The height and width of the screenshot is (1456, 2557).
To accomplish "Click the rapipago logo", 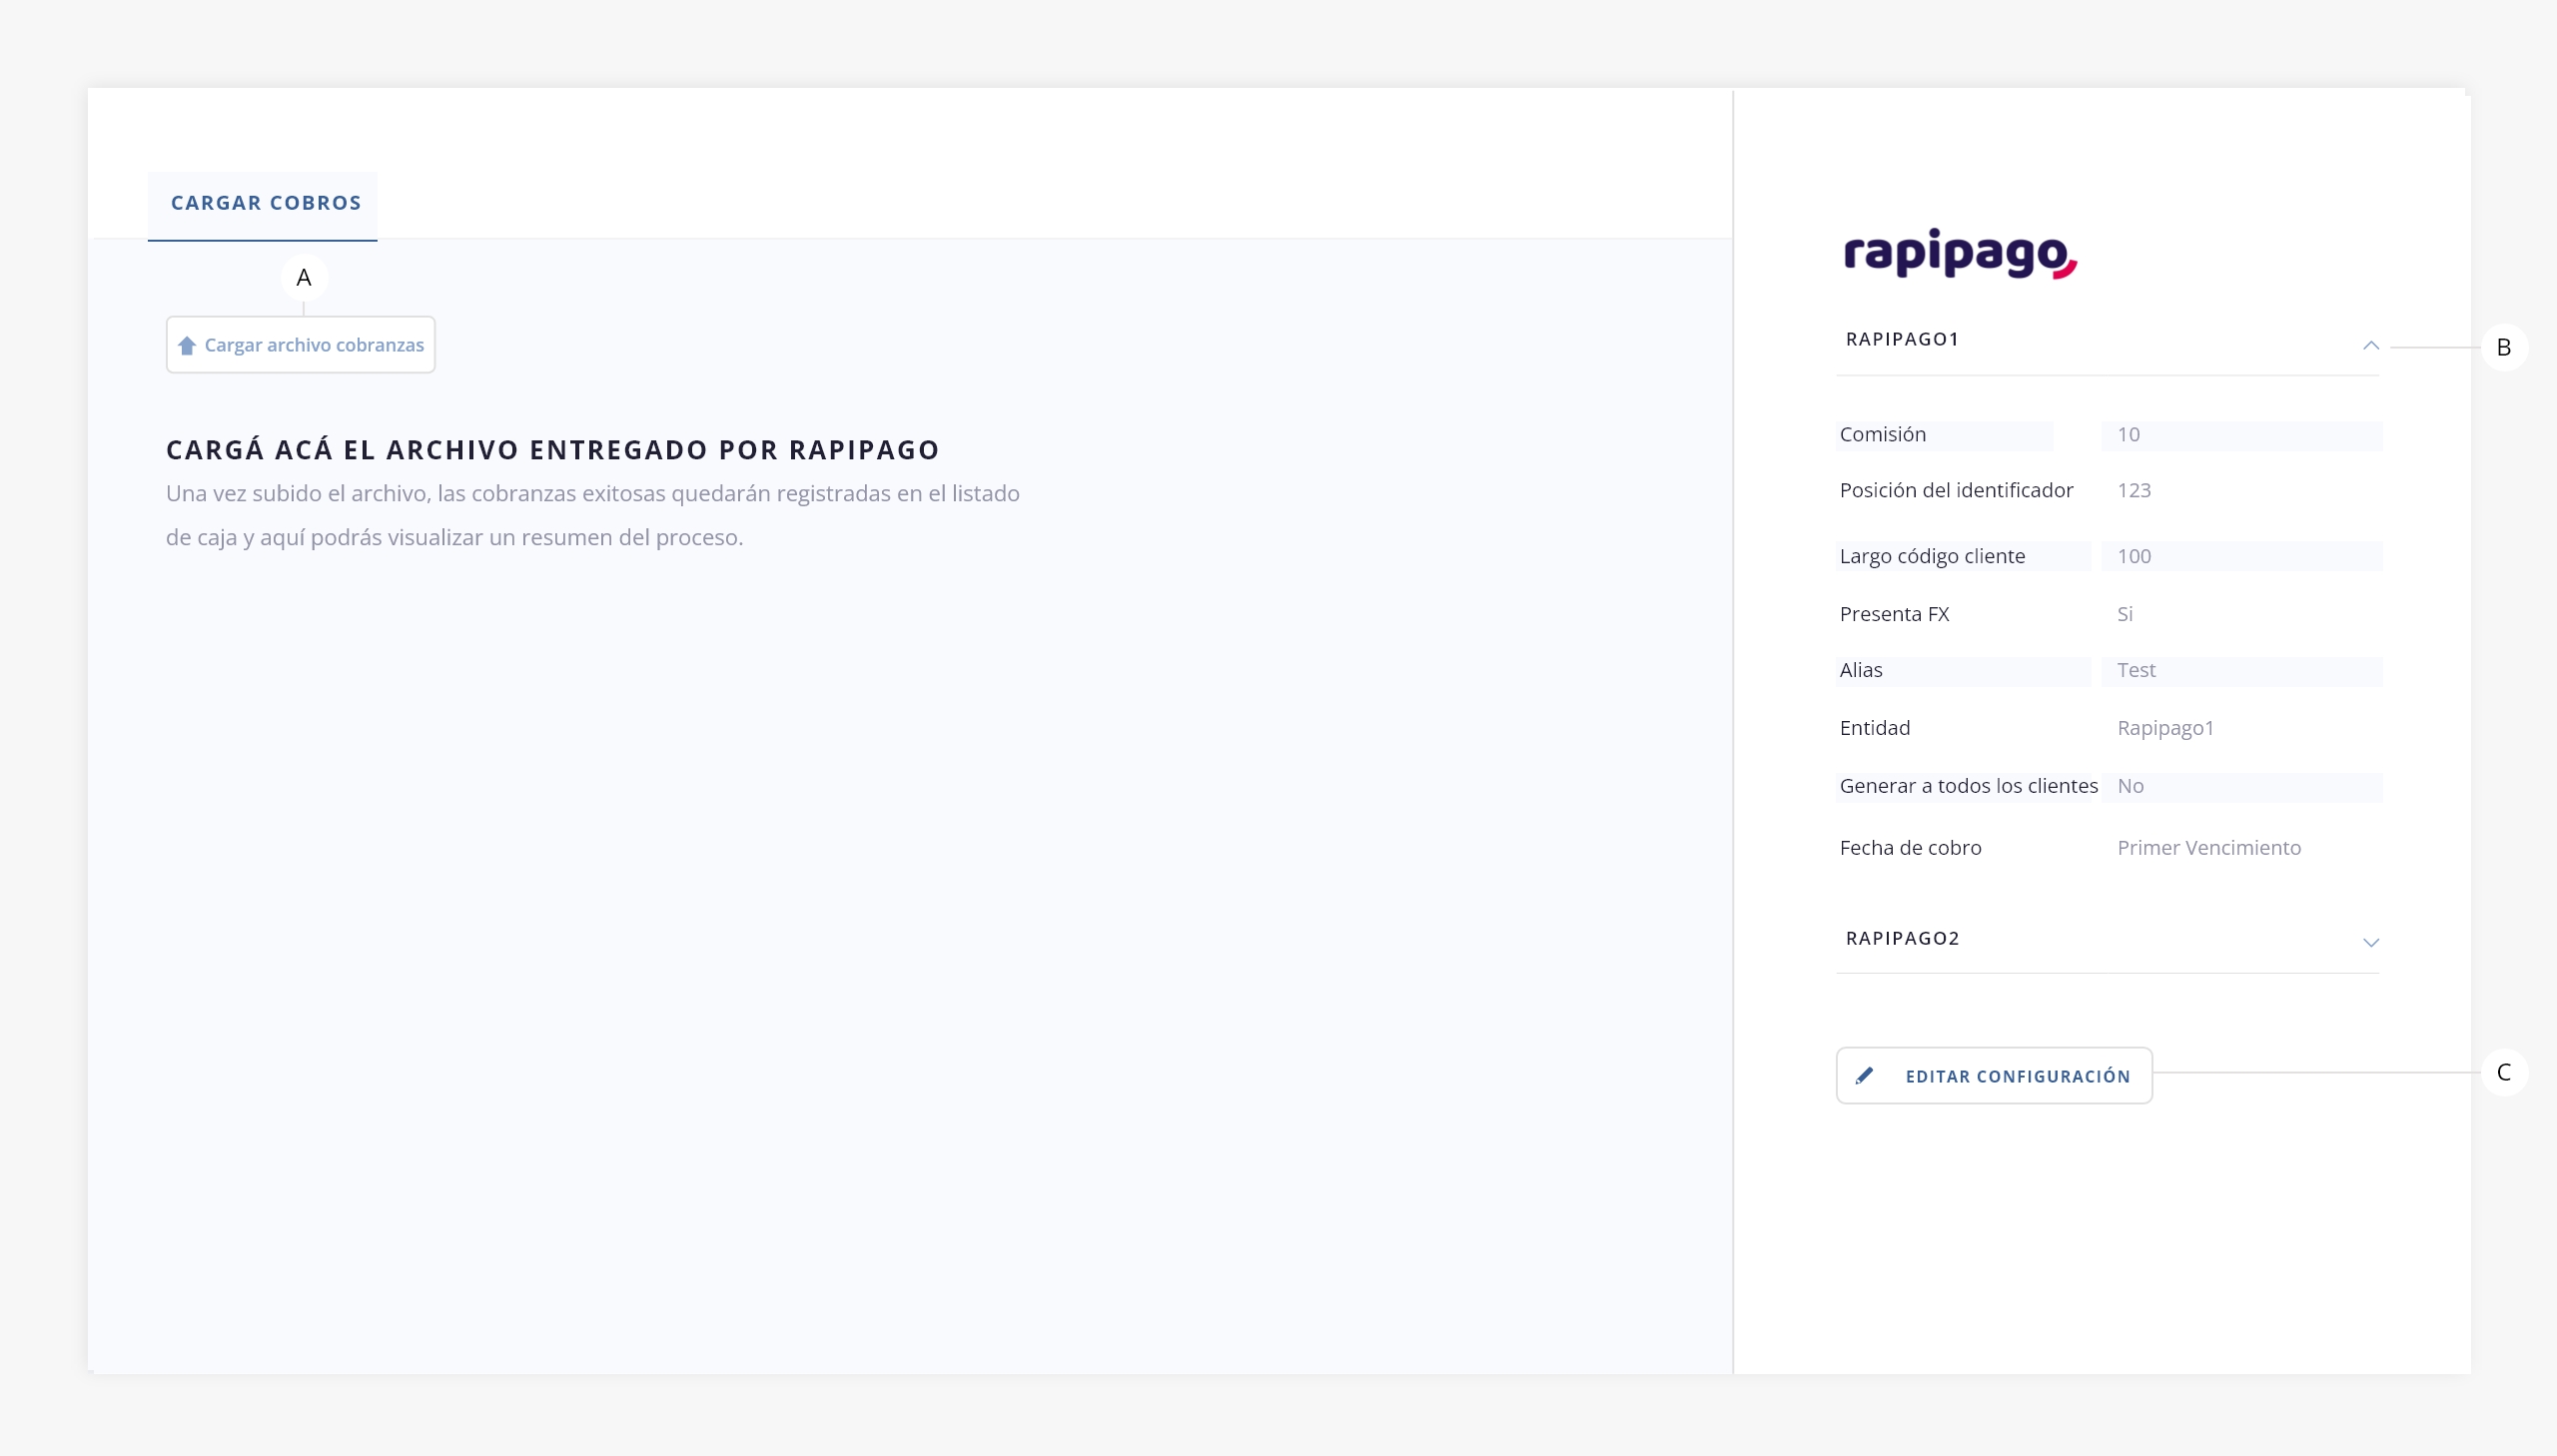I will click(1960, 253).
